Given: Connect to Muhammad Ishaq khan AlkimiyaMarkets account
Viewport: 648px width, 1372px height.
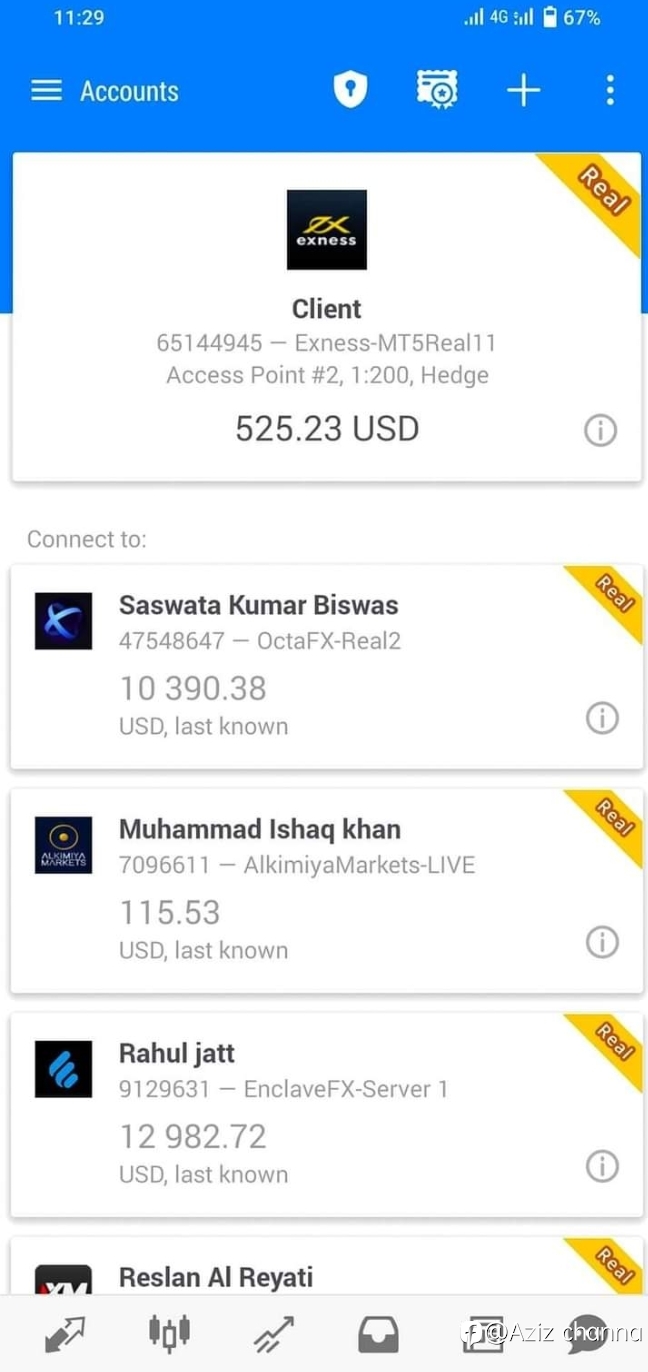Looking at the screenshot, I should 326,891.
